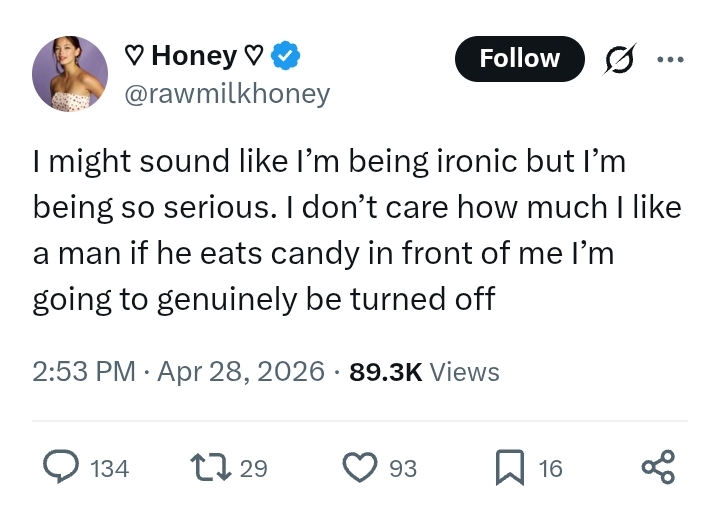Screen dimensions: 720x506
Task: Click the 93 likes count
Action: 402,468
